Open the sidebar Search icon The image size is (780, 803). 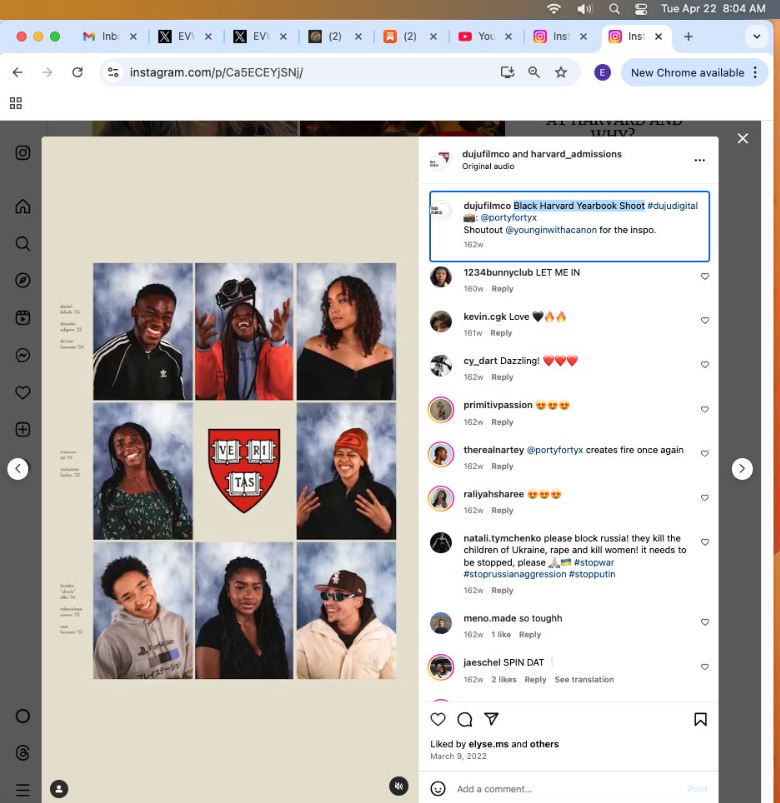[x=23, y=243]
